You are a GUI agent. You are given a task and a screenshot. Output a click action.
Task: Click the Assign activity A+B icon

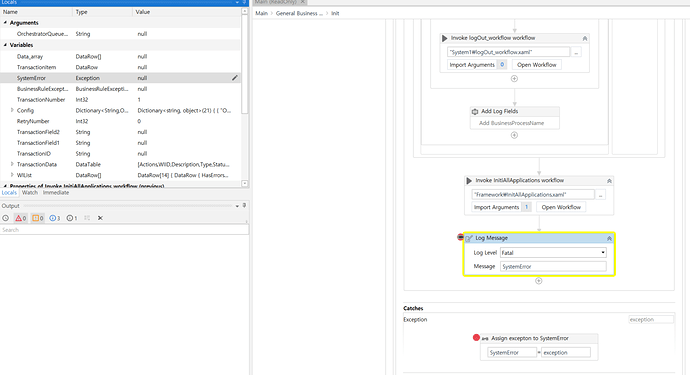point(485,338)
